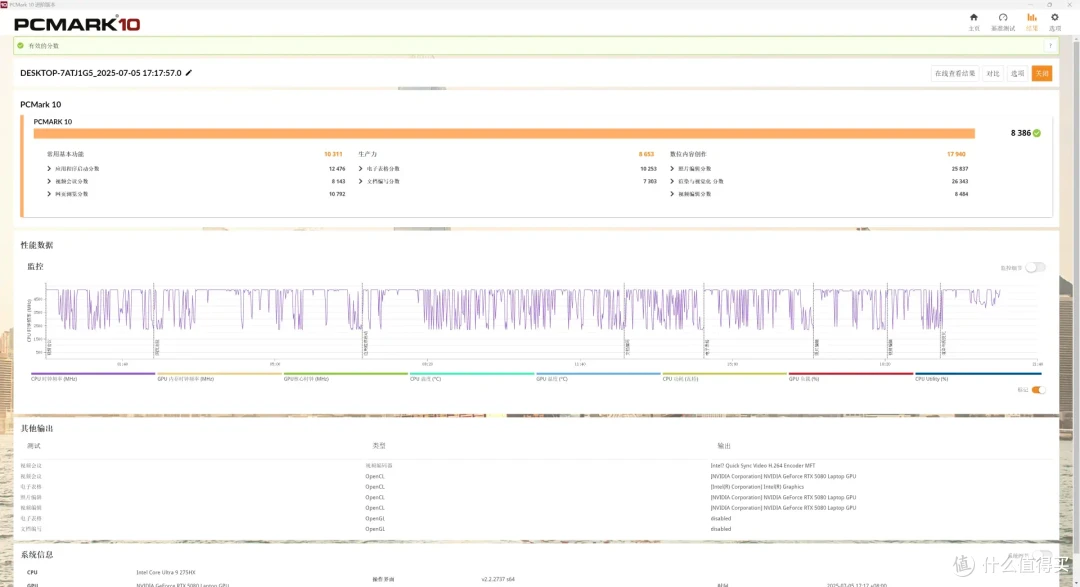
Task: Click the green valid-score checkmark icon
Action: [x=21, y=45]
